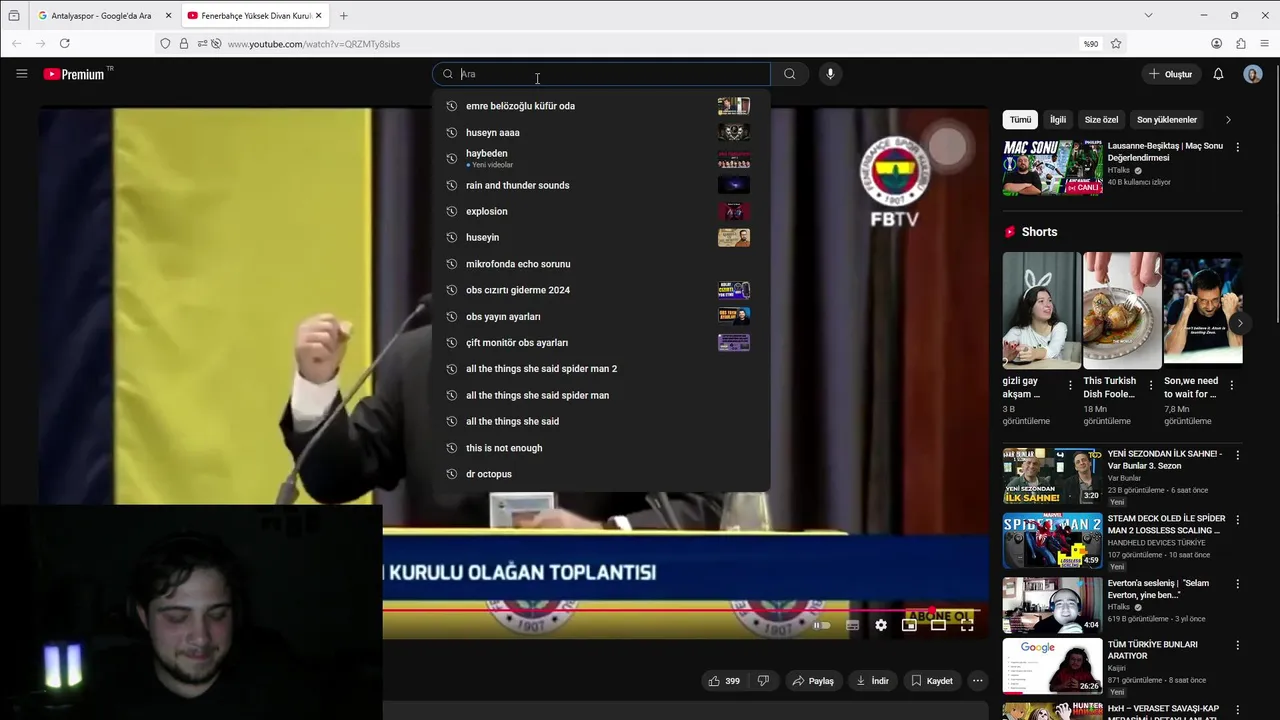Open notifications bell
This screenshot has height=720, width=1280.
pyautogui.click(x=1218, y=74)
